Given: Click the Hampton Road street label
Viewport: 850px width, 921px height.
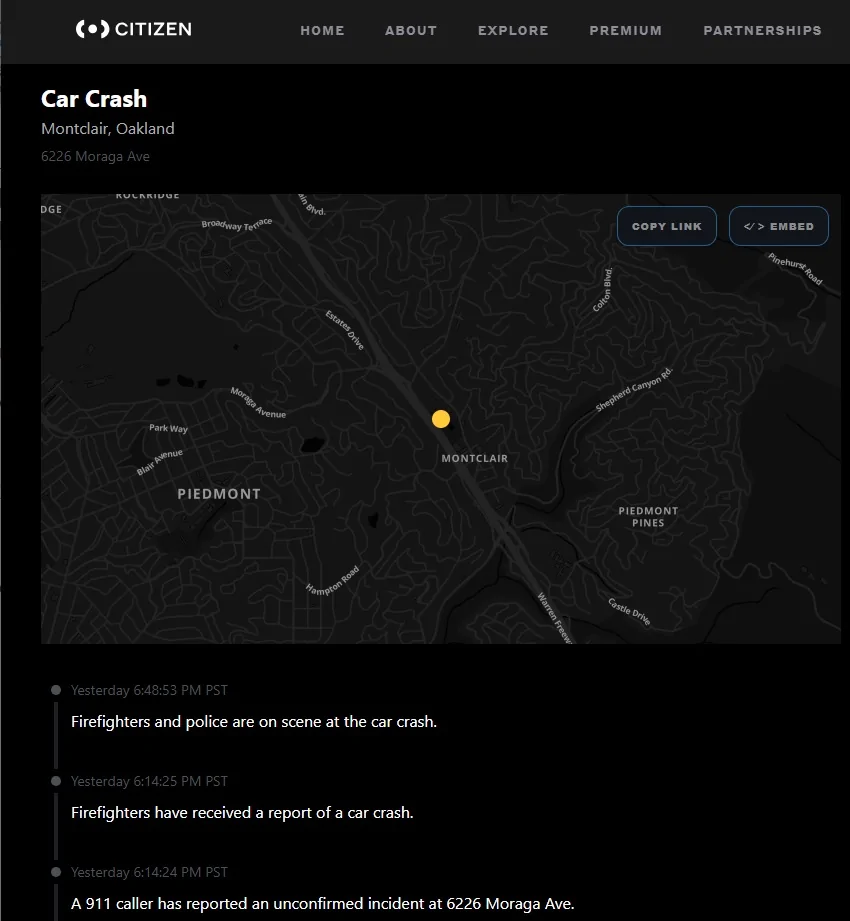Looking at the screenshot, I should [x=332, y=581].
